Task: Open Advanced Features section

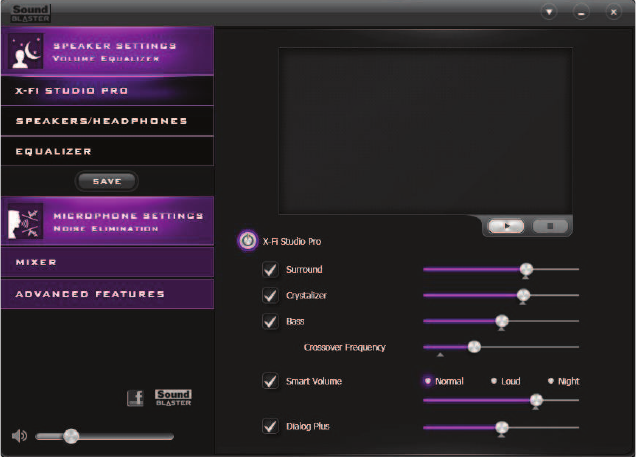Action: pos(107,294)
